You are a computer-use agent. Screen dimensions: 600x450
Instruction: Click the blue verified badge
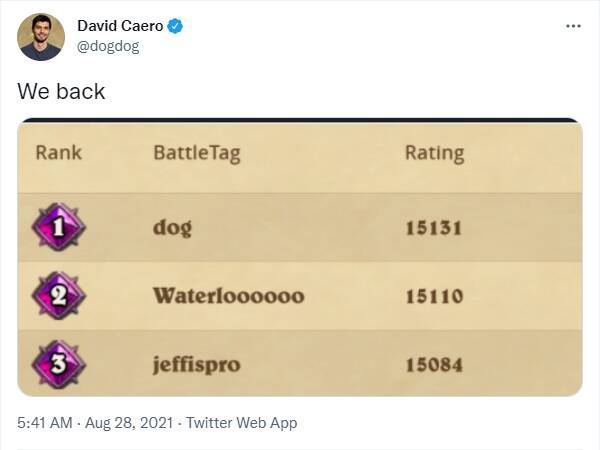(175, 26)
